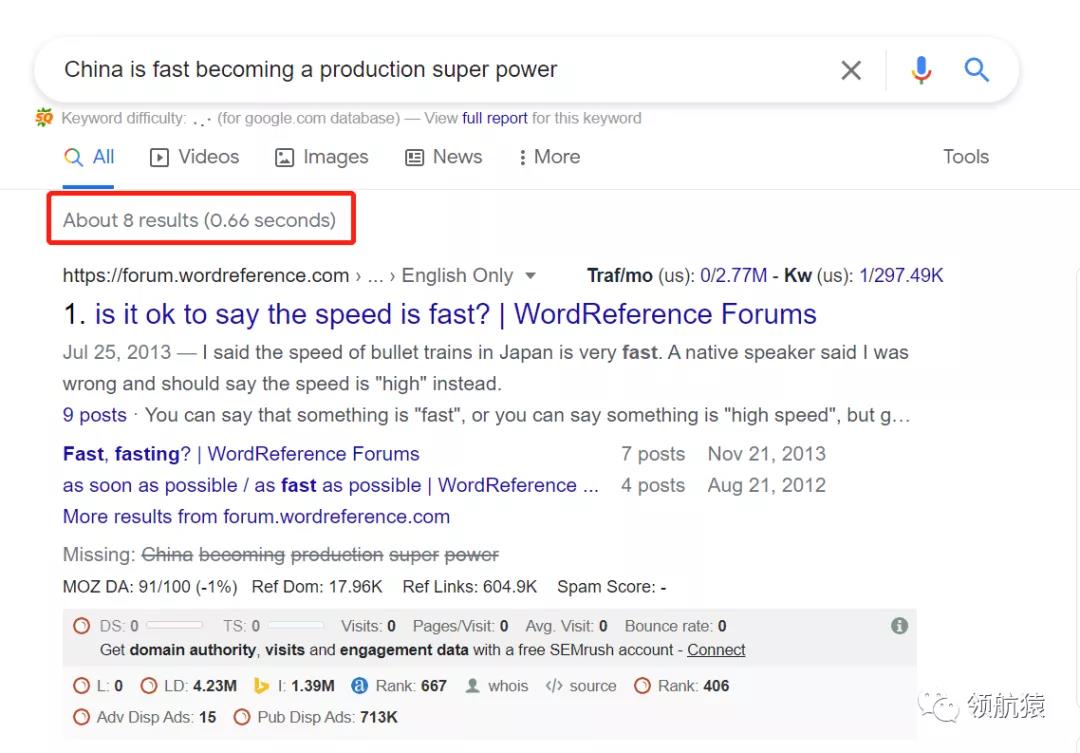Expand the dropdown arrow beside English Only
The width and height of the screenshot is (1080, 753).
point(531,276)
